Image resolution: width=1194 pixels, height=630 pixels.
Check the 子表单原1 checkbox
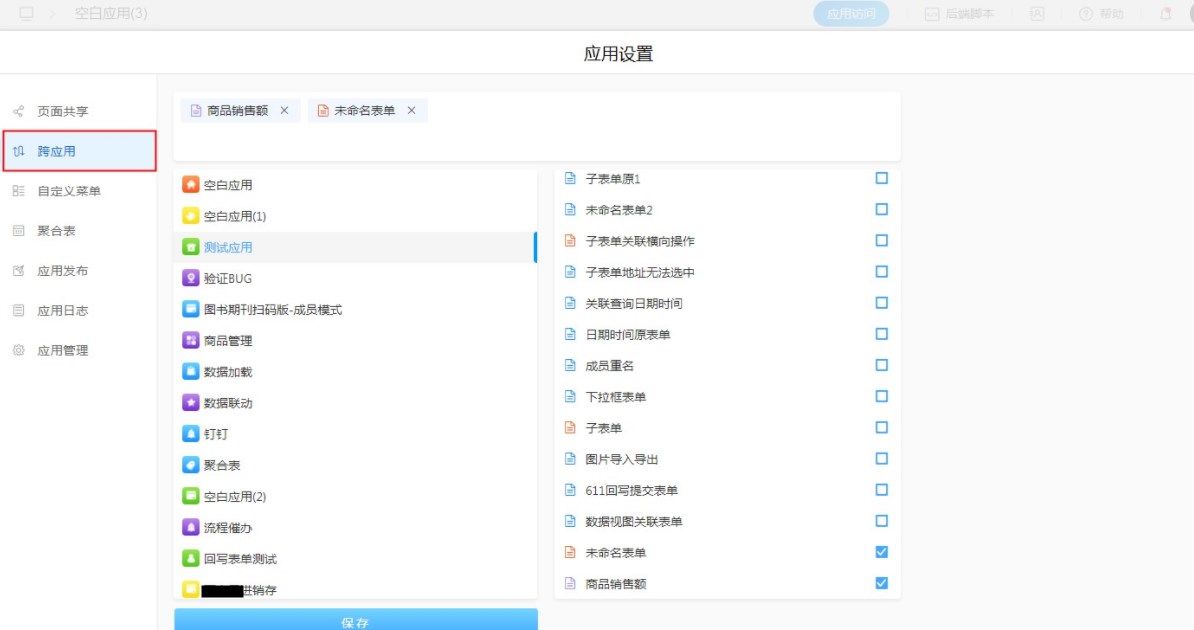tap(881, 178)
